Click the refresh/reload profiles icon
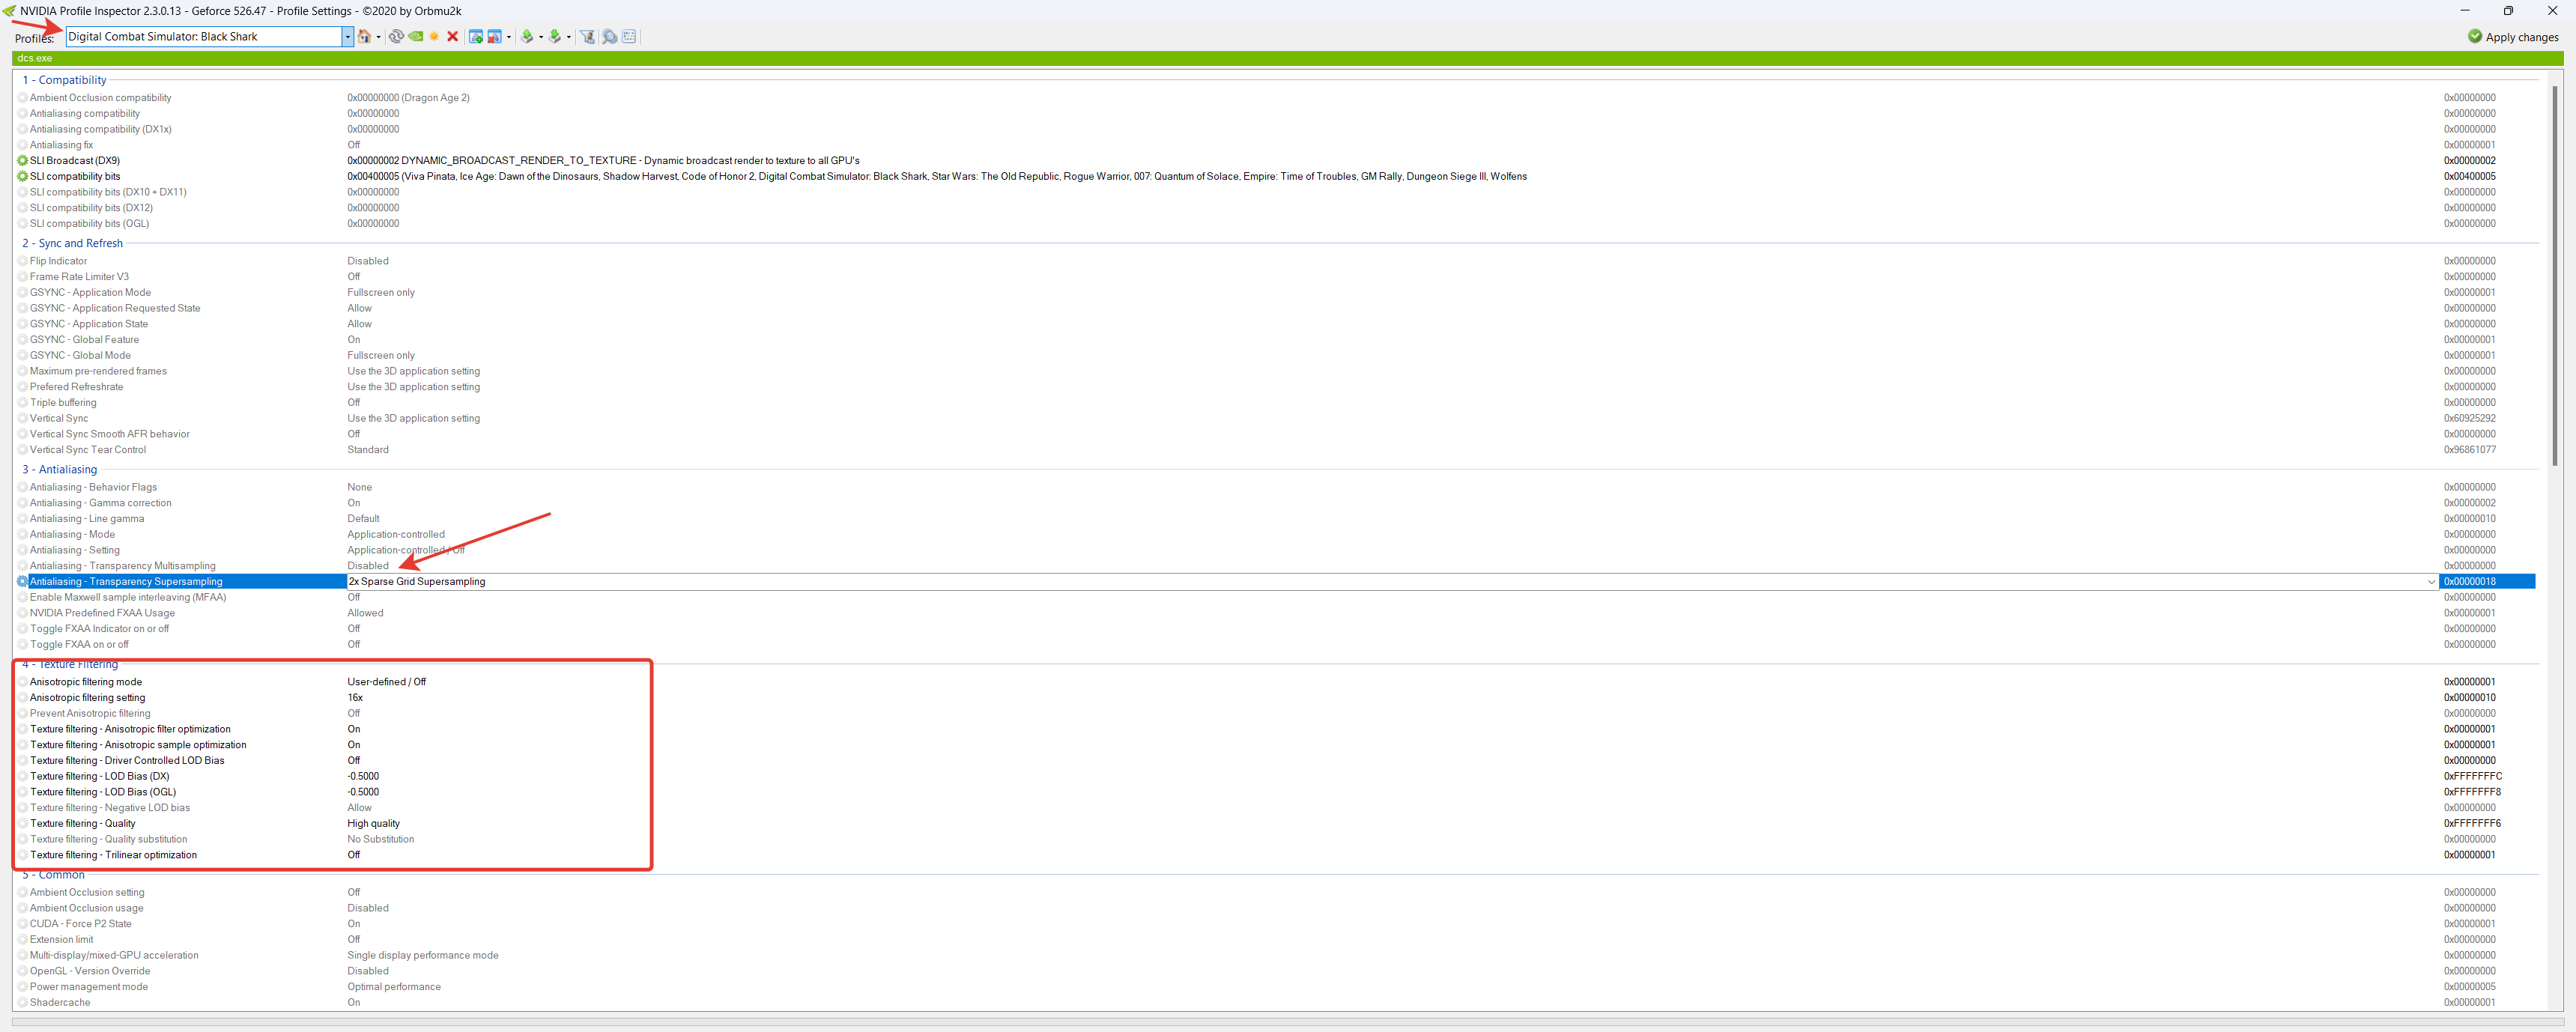The image size is (2576, 1032). click(x=396, y=37)
